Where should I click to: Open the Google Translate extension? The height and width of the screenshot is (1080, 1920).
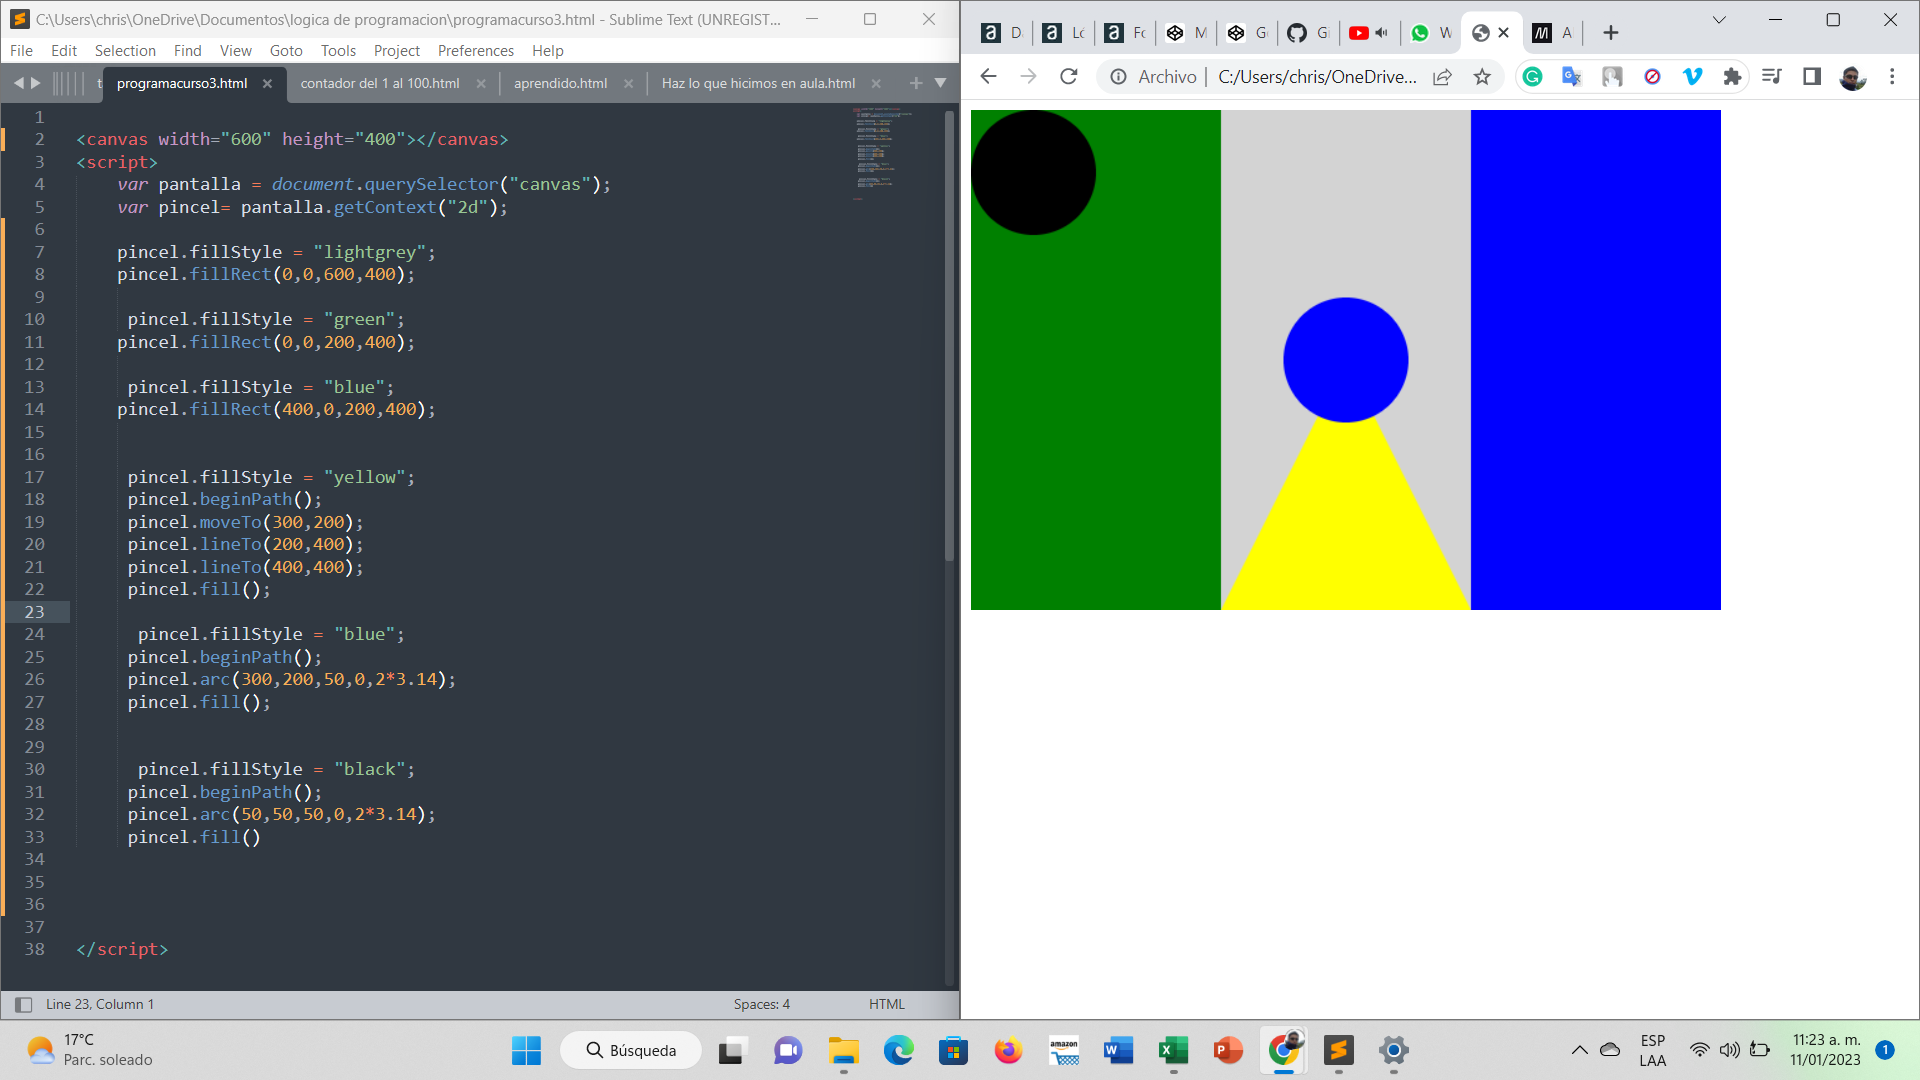[1572, 77]
